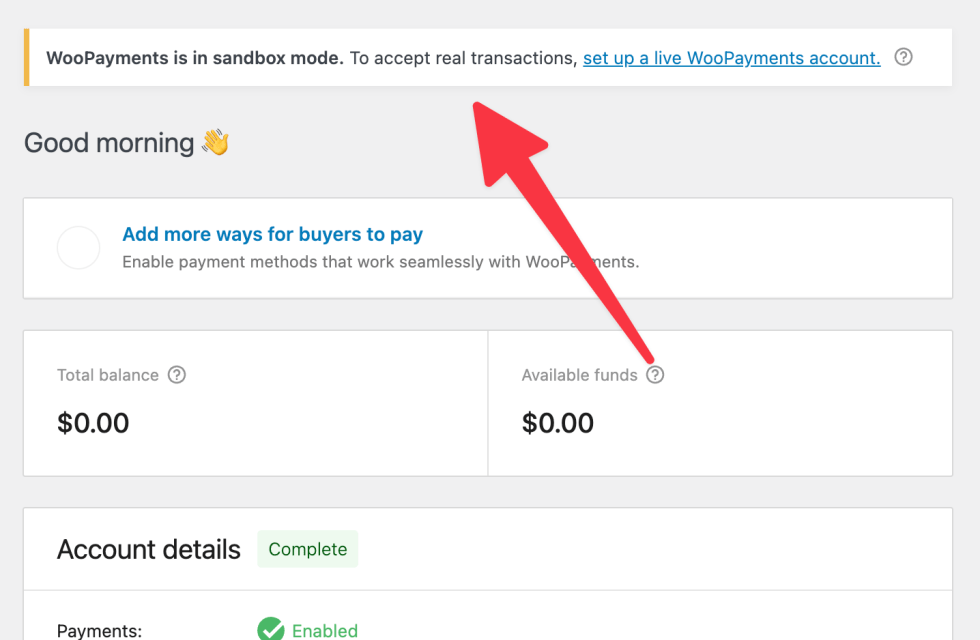Click the Total balance help icon

tap(177, 375)
